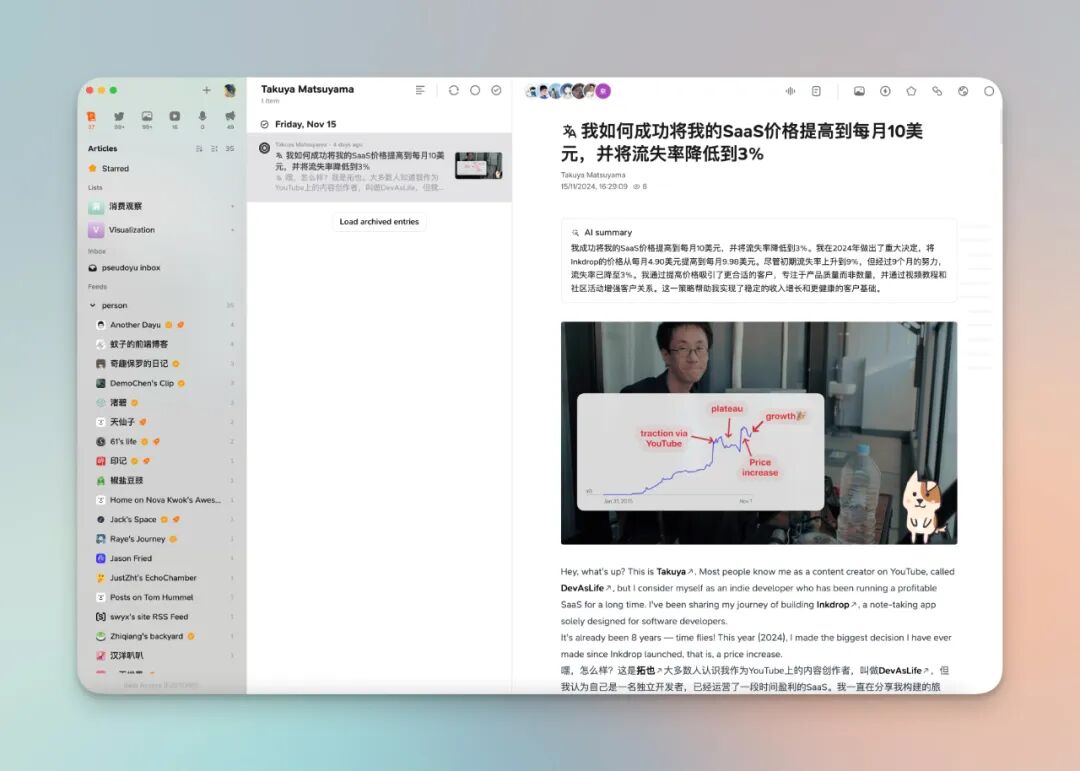This screenshot has width=1080, height=771.
Task: Toggle the read status circle in the article toolbar
Action: (x=989, y=91)
